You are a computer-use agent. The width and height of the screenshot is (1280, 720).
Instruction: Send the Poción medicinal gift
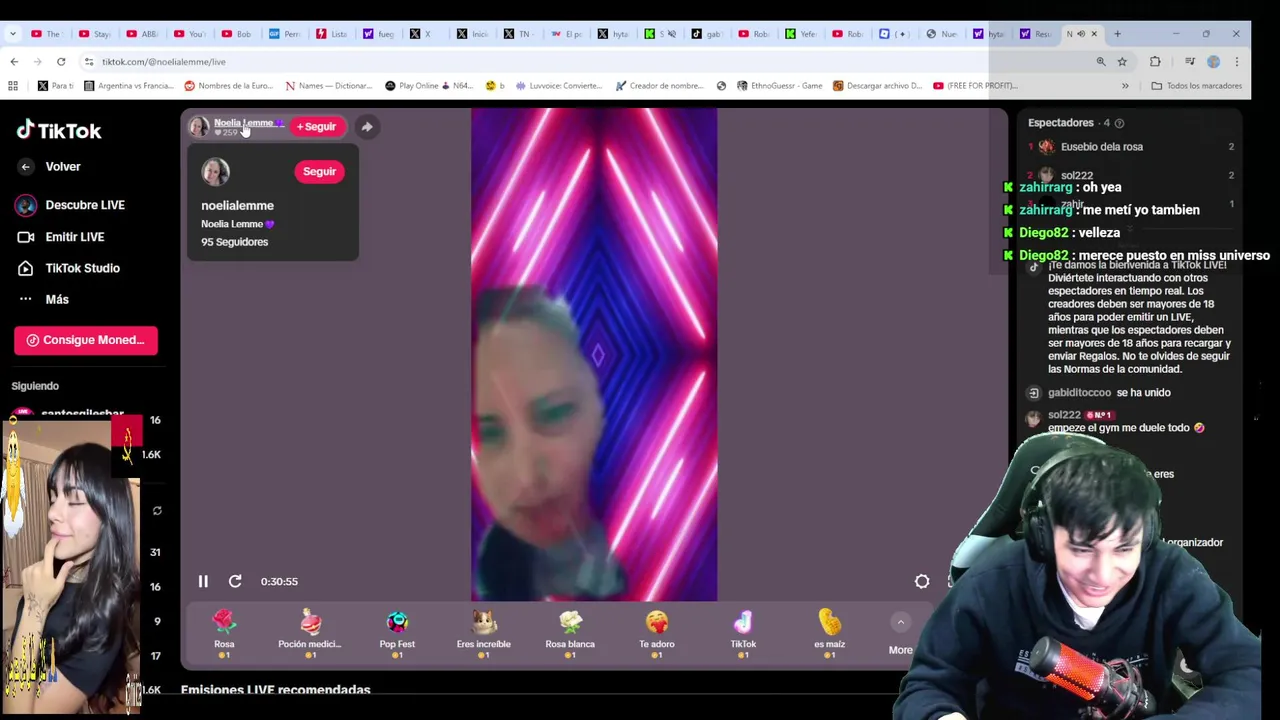[310, 633]
